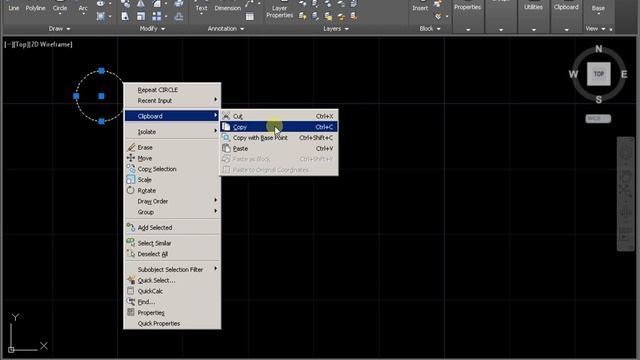Click the Select Similar icon

click(x=131, y=243)
